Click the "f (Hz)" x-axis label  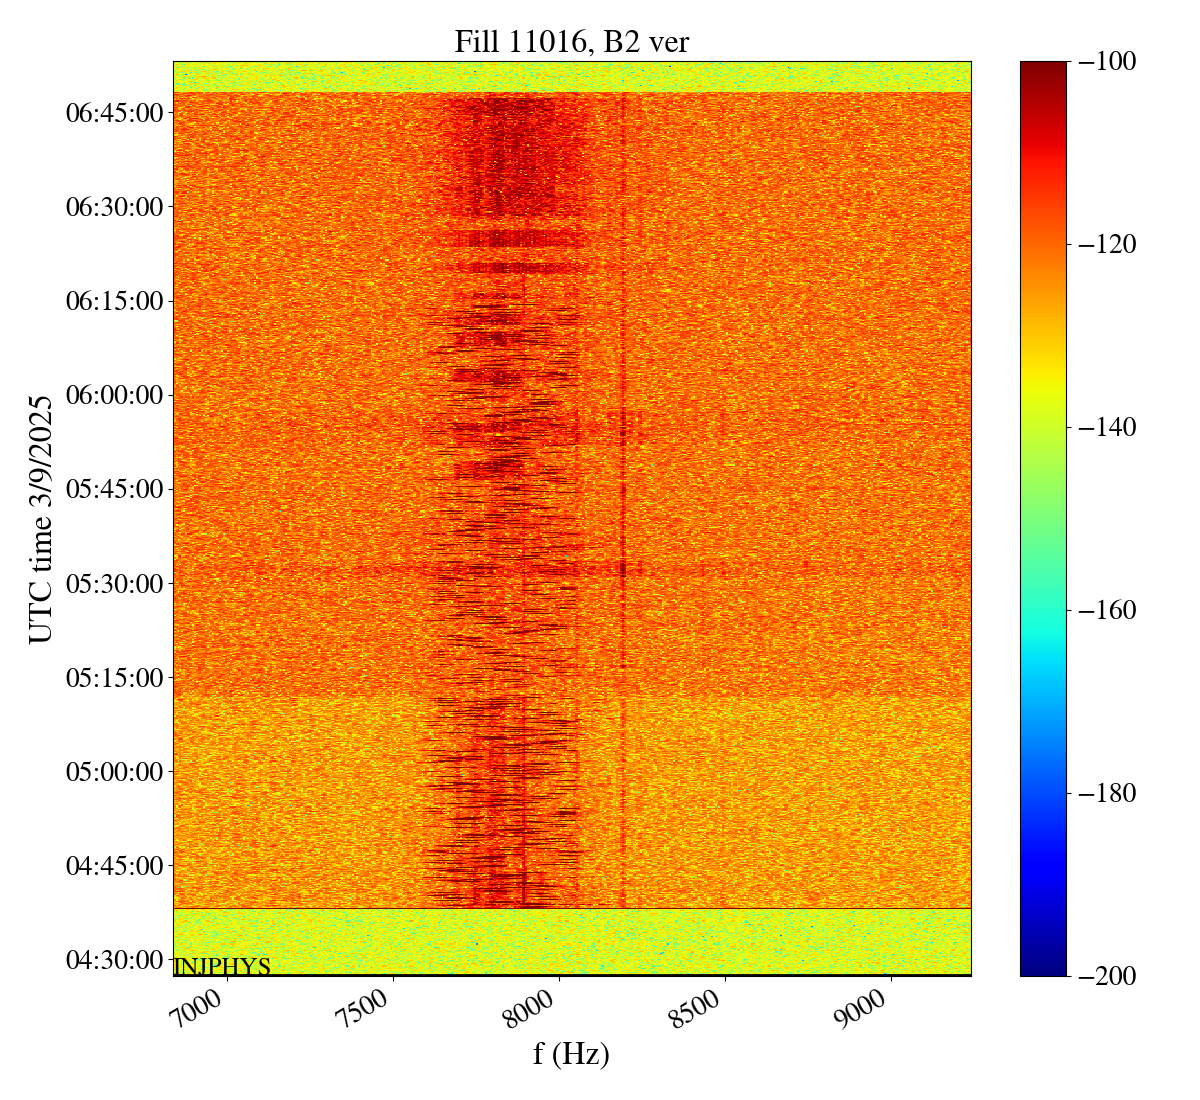click(571, 1053)
